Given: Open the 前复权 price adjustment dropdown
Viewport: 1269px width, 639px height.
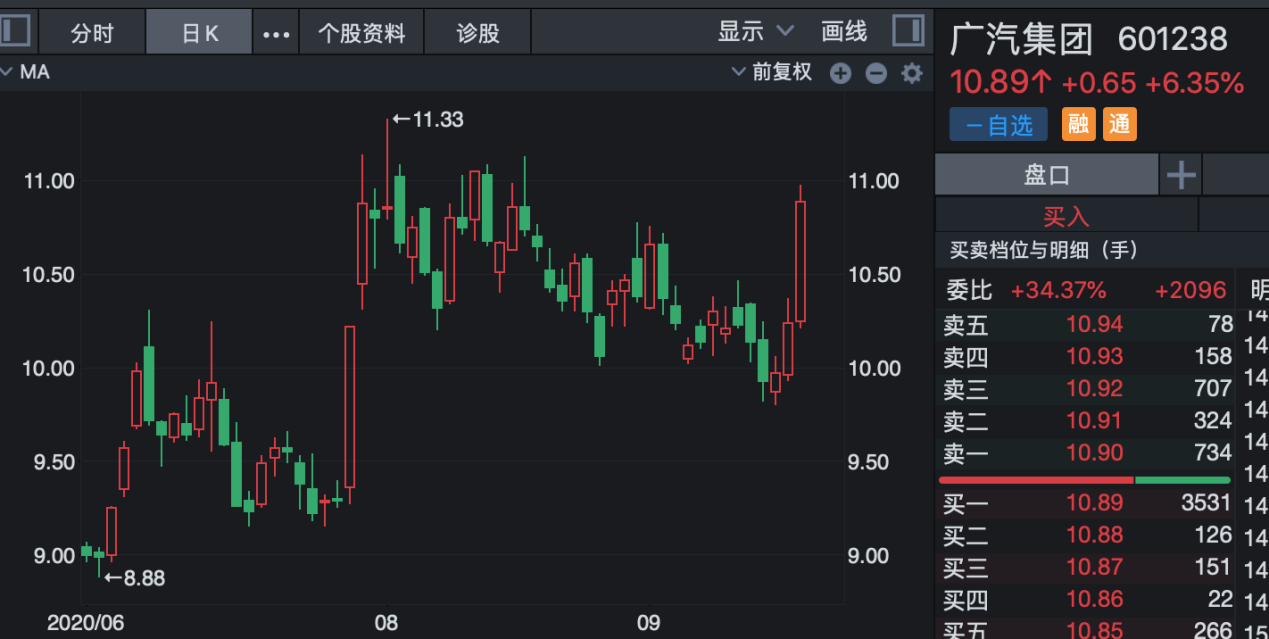Looking at the screenshot, I should [x=772, y=72].
